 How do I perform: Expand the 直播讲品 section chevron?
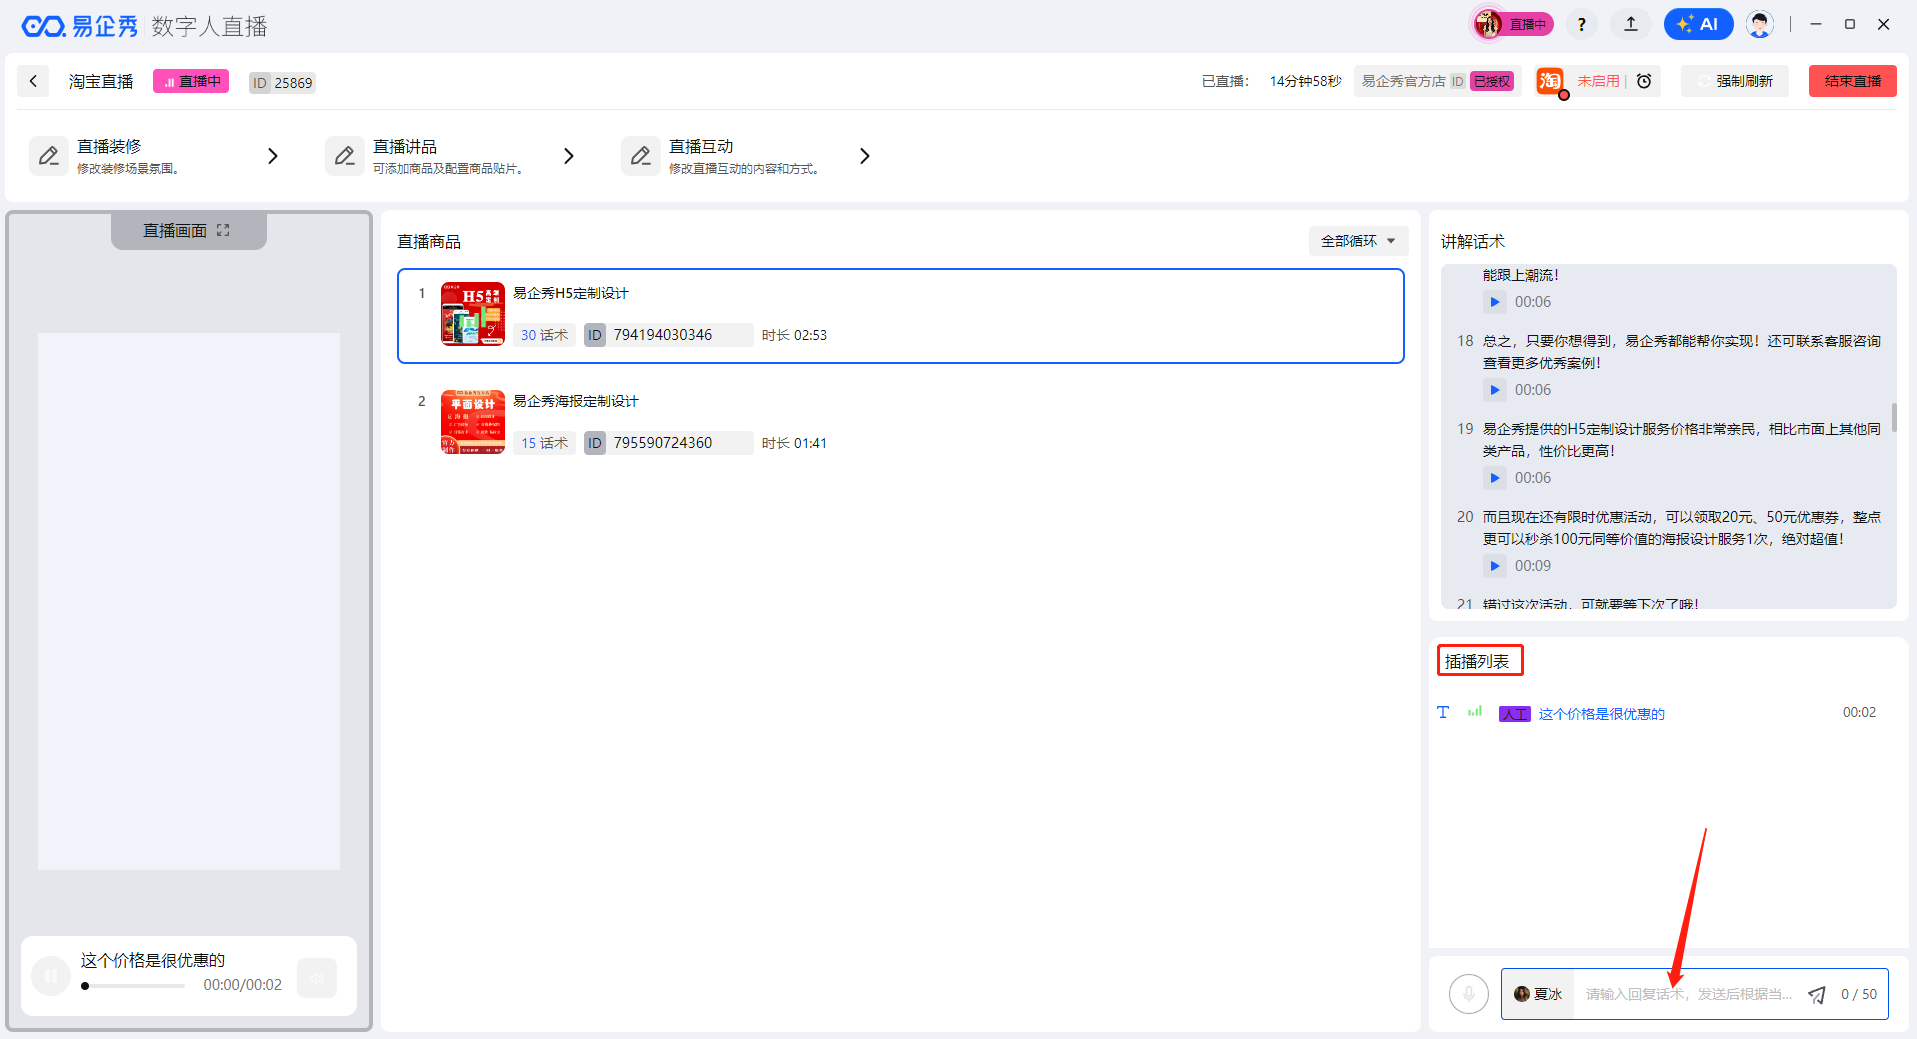[568, 156]
